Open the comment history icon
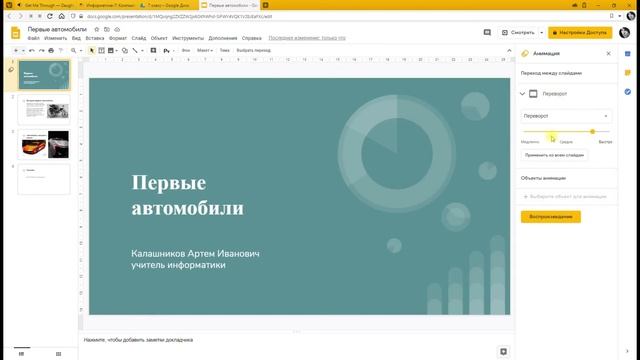This screenshot has height=360, width=640. [487, 32]
